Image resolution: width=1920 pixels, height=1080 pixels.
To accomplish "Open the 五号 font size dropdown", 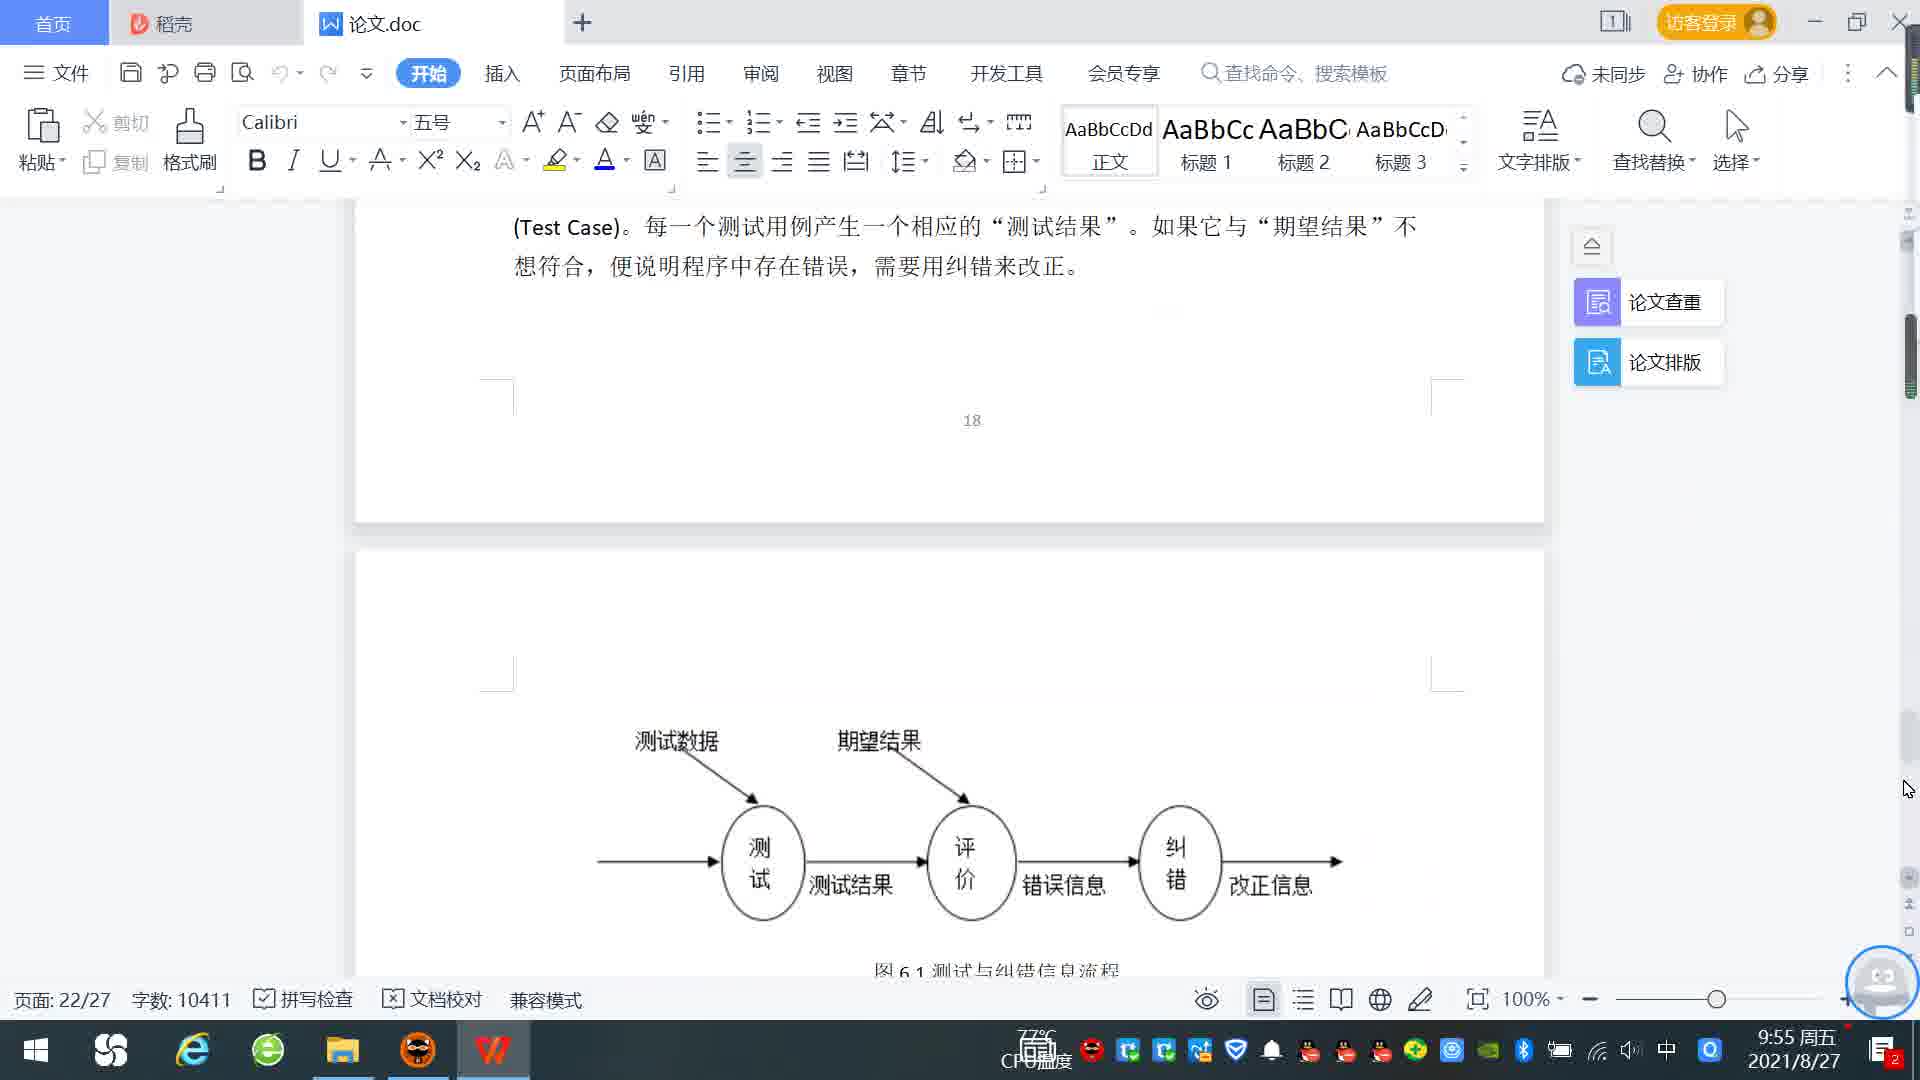I will (x=502, y=122).
